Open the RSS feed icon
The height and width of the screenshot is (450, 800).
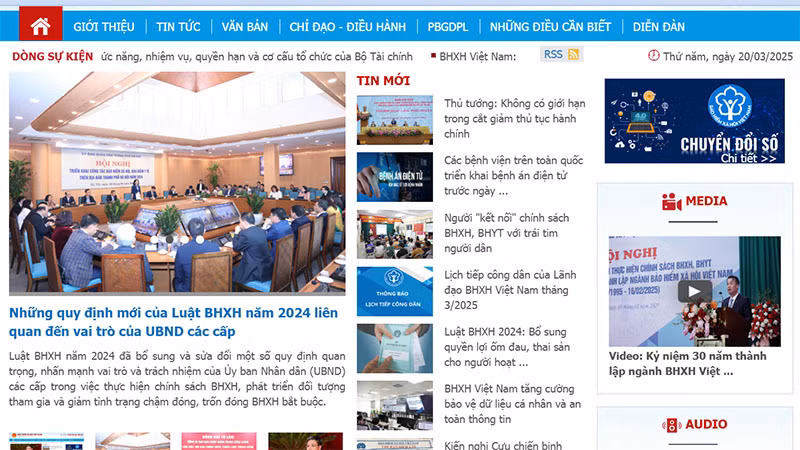[x=573, y=55]
